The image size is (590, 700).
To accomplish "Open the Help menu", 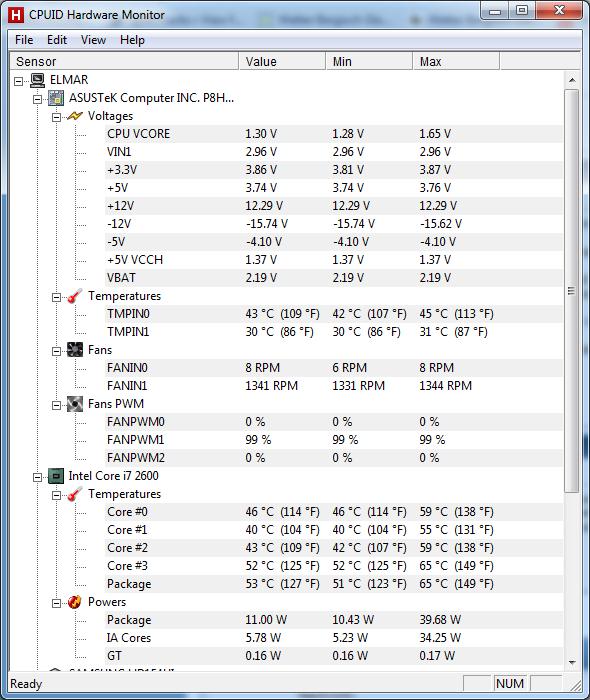I will [132, 40].
